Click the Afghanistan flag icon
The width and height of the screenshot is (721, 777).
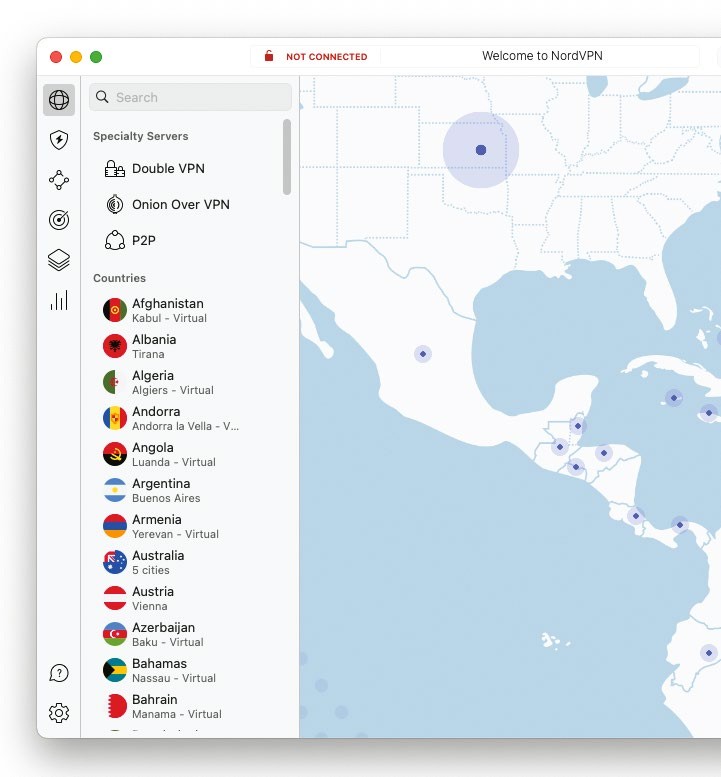click(115, 310)
